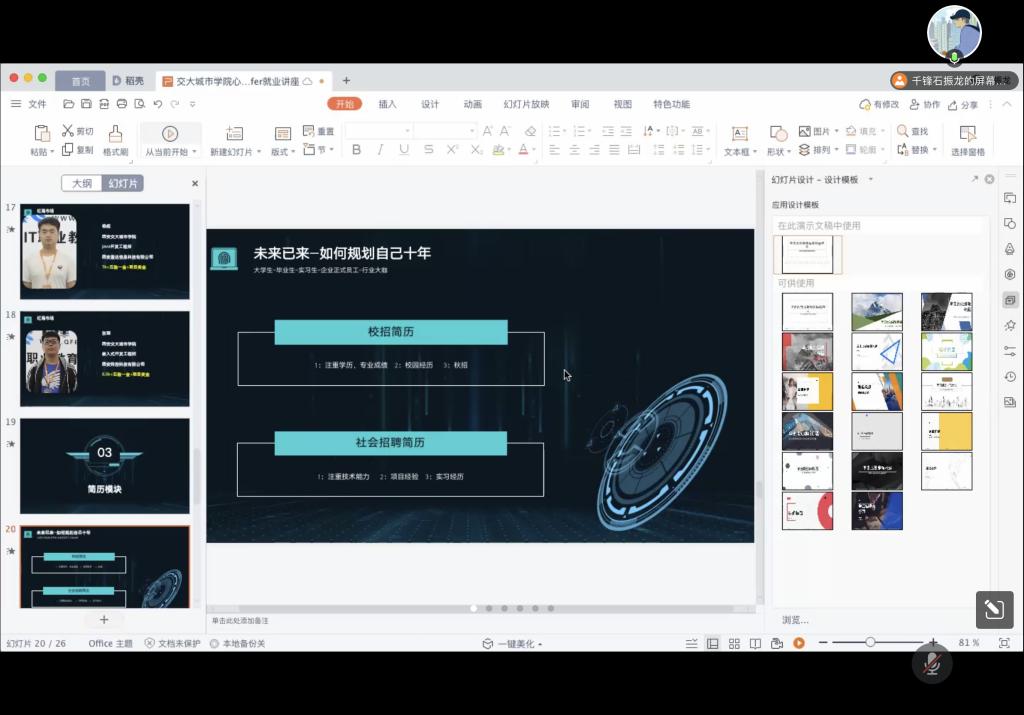The width and height of the screenshot is (1024, 715).
Task: Click the New Slide (新建幻灯片) icon
Action: click(x=234, y=134)
